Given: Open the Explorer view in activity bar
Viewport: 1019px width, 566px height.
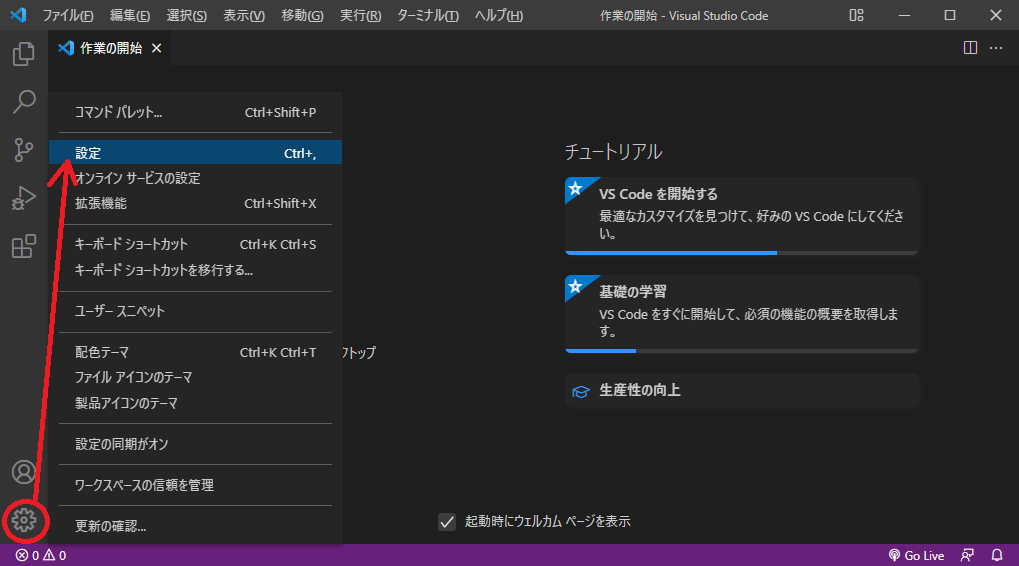Looking at the screenshot, I should tap(23, 54).
